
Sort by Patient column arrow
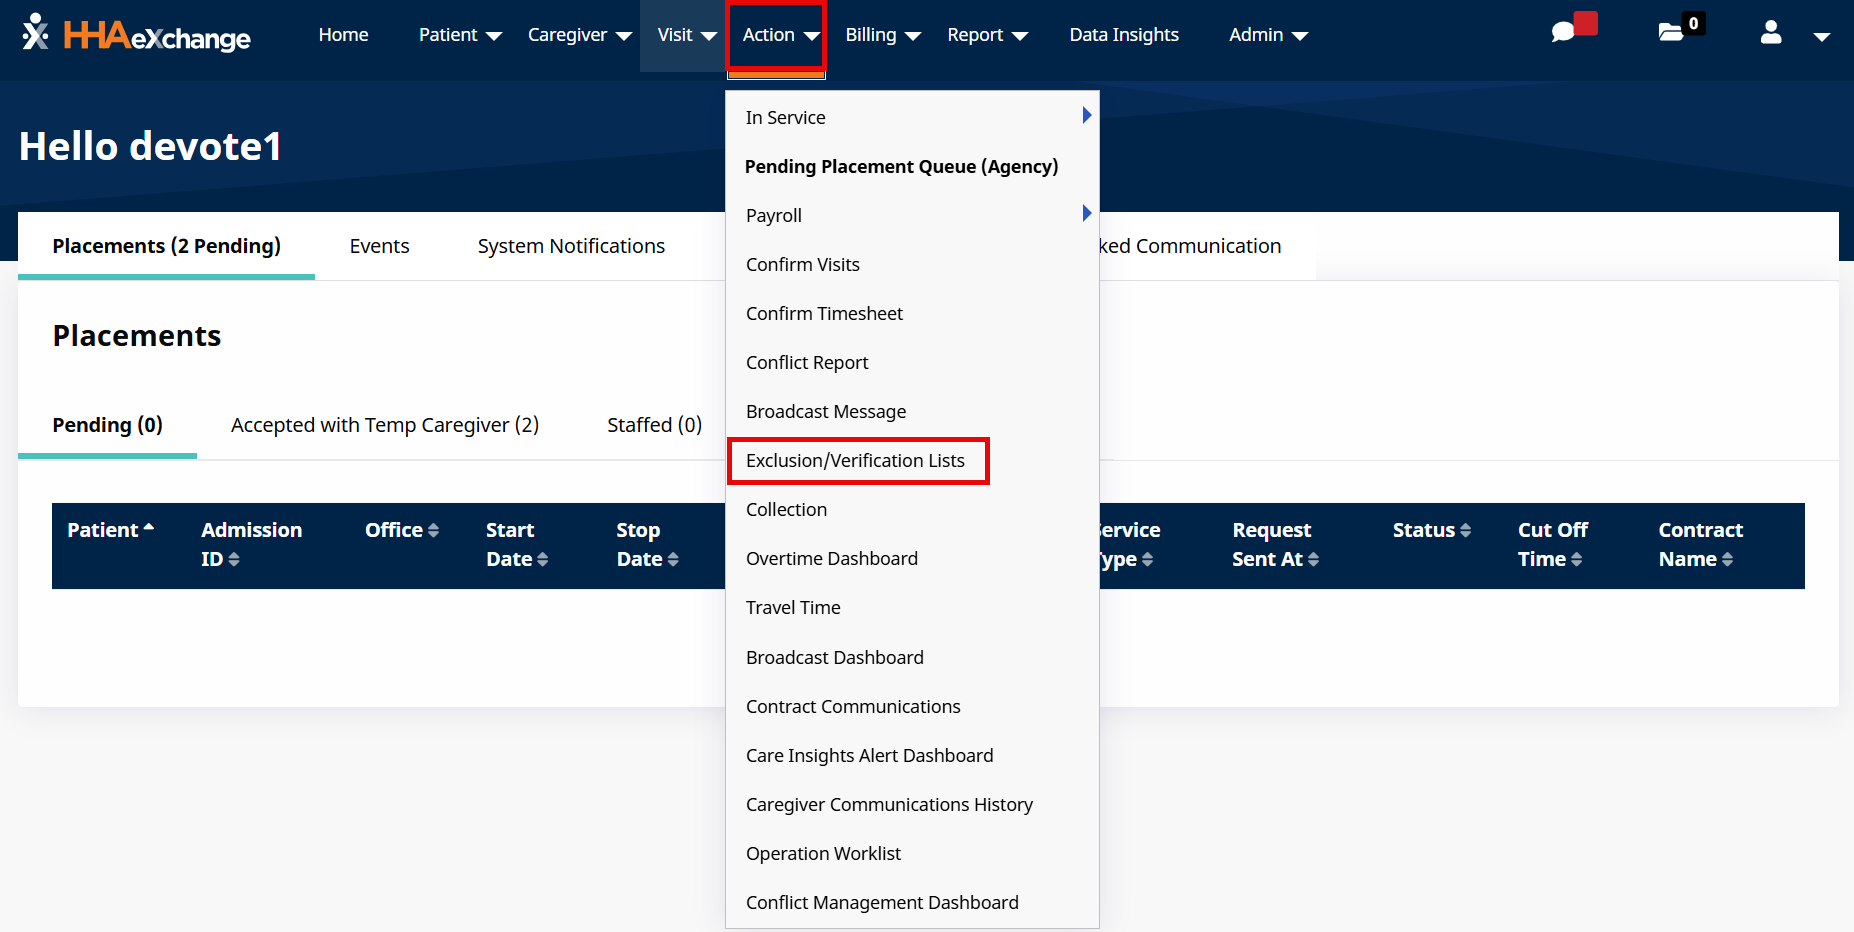point(149,529)
